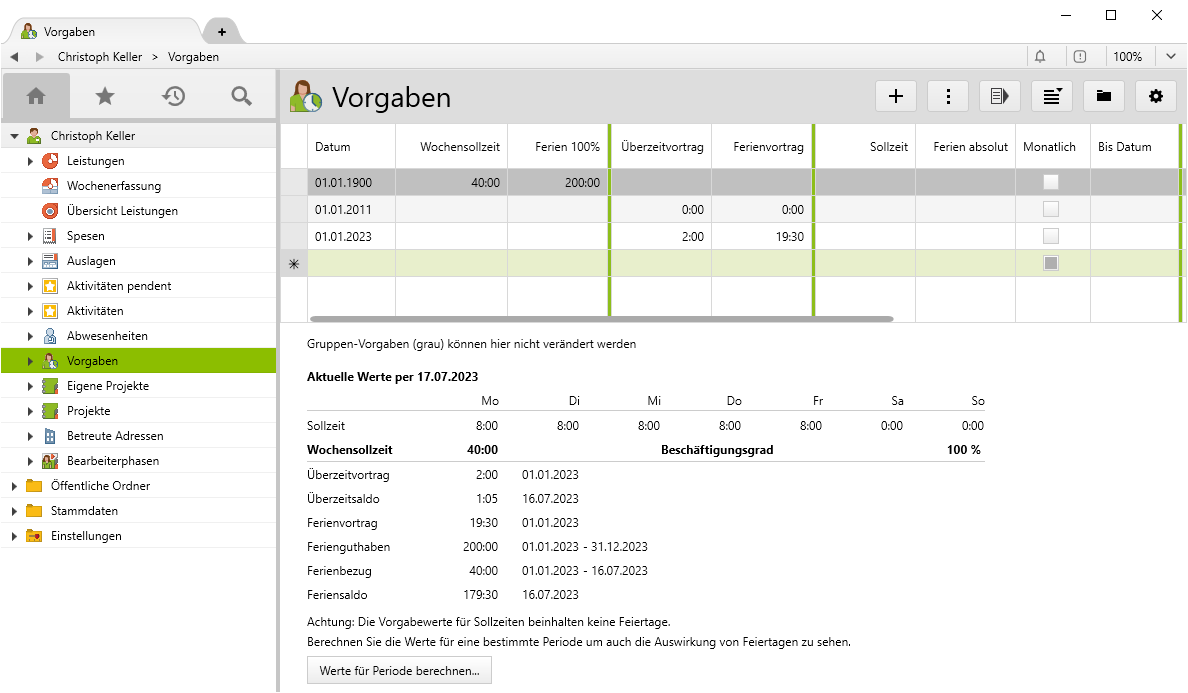Check Monatlich box in the new row
Image resolution: width=1188 pixels, height=693 pixels.
tap(1051, 263)
